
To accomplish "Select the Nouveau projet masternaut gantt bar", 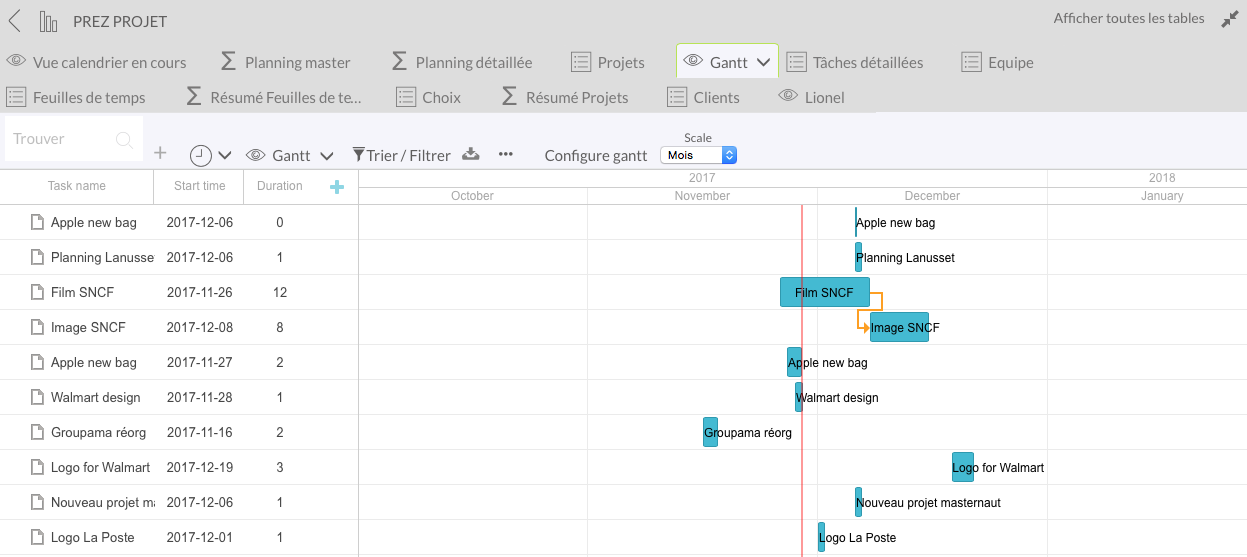I will (858, 502).
